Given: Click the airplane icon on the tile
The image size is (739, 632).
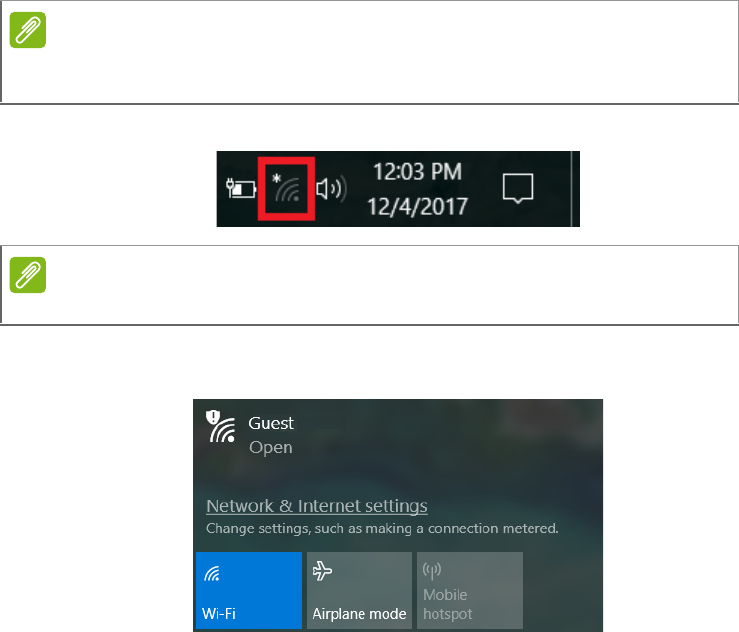Looking at the screenshot, I should tap(322, 571).
